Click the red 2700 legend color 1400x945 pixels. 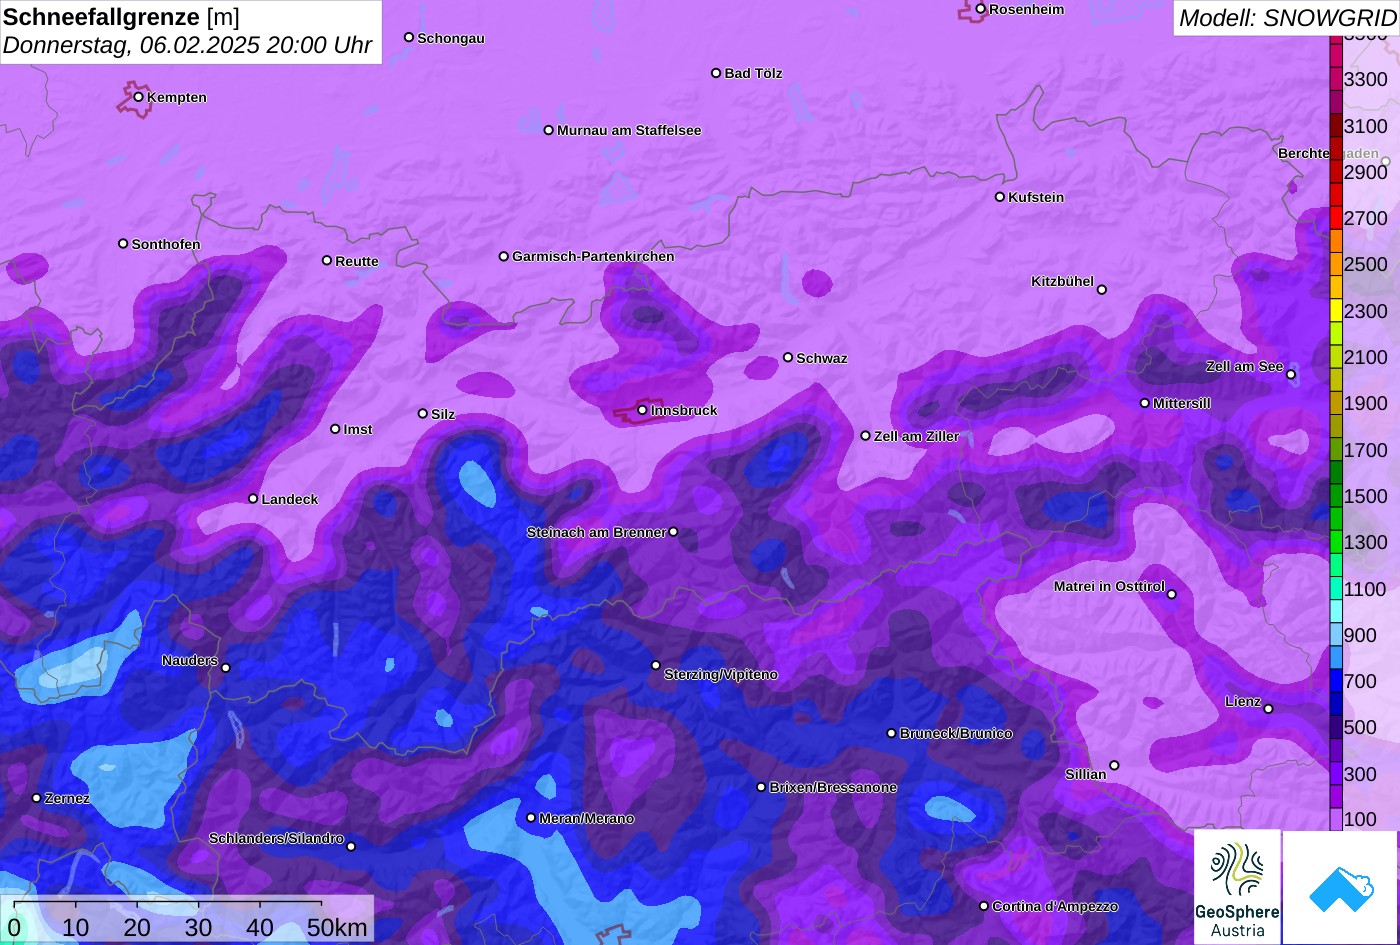click(x=1336, y=218)
